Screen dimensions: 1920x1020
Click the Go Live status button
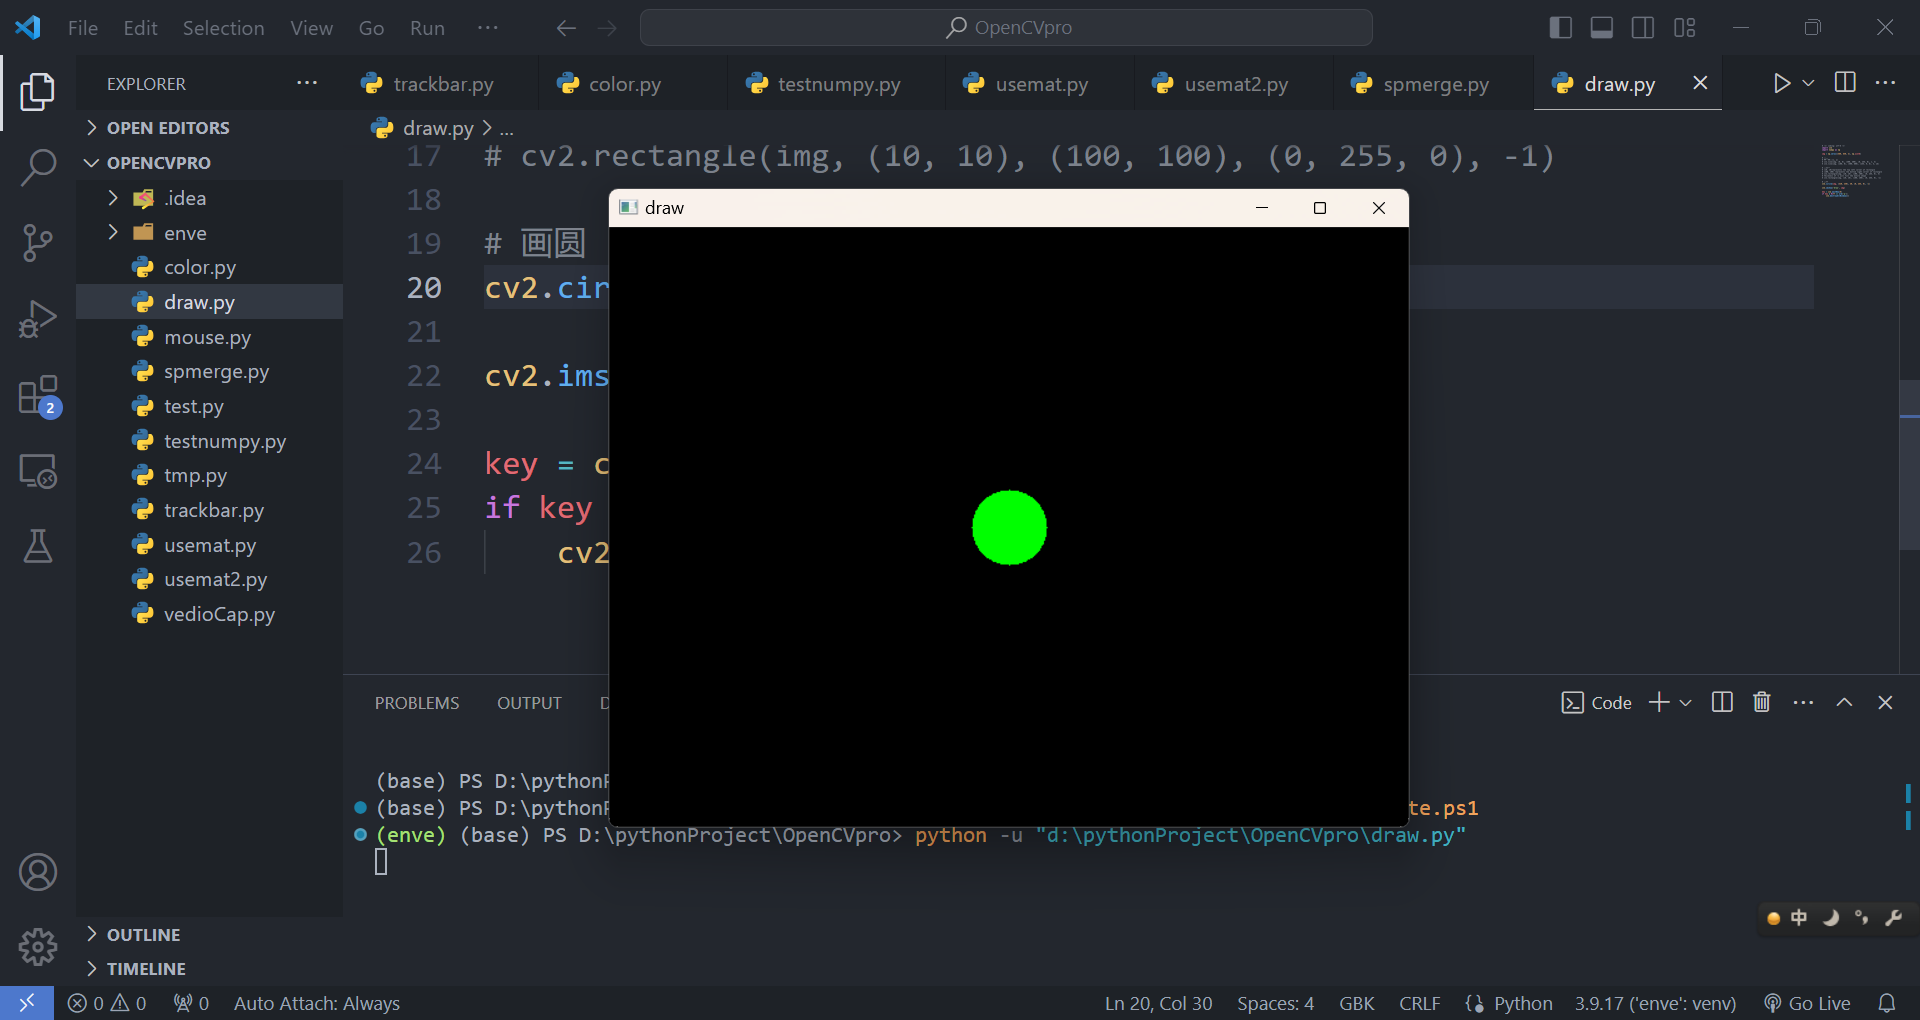click(x=1807, y=1002)
